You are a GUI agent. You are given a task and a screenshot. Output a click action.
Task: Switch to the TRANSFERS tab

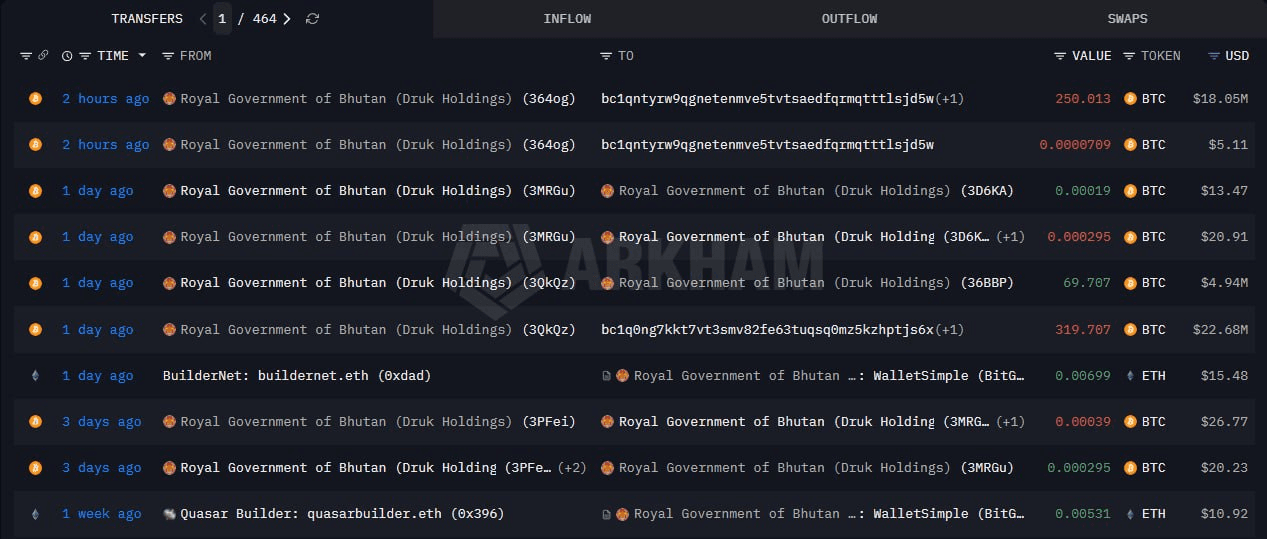pyautogui.click(x=147, y=19)
